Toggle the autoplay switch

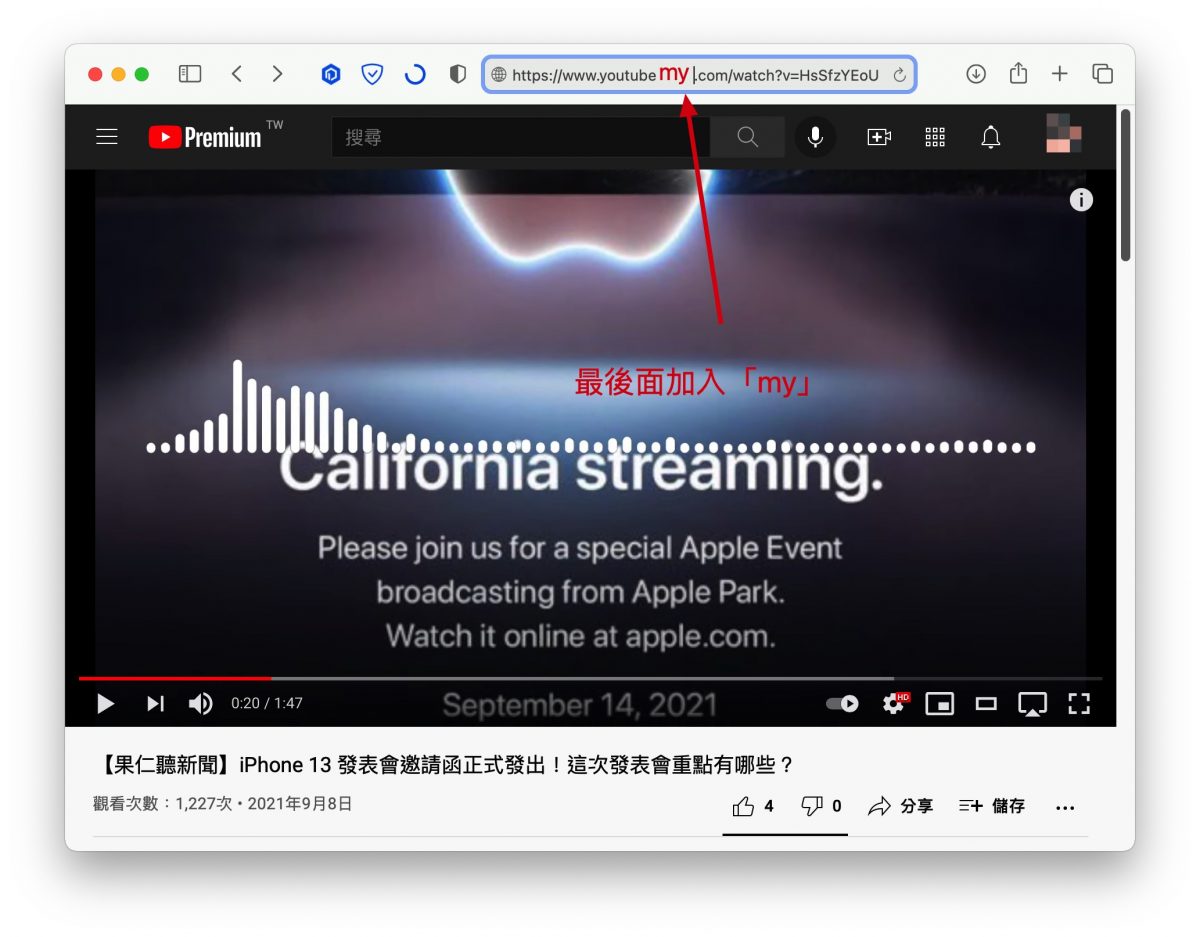[842, 704]
